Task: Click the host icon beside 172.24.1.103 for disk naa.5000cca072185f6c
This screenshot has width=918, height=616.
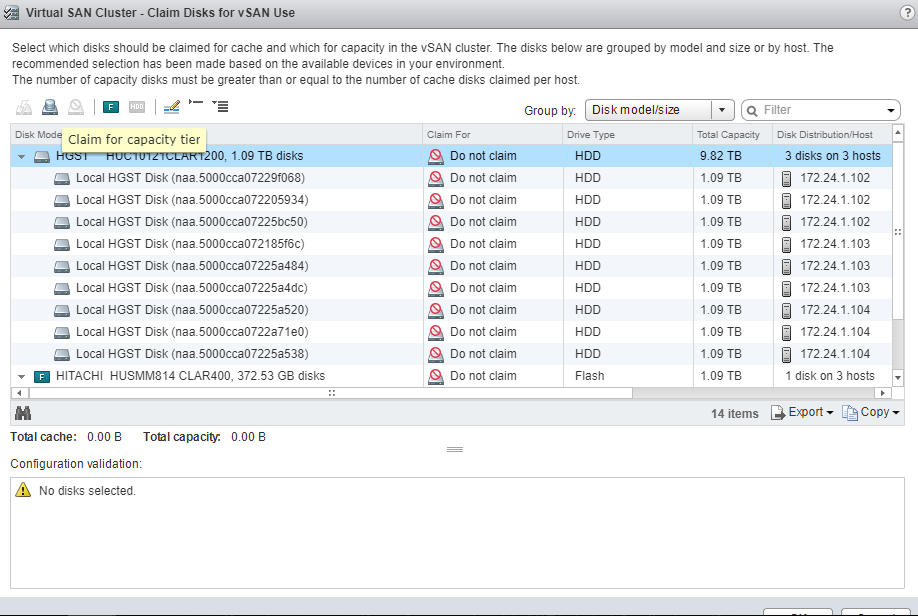Action: 786,244
